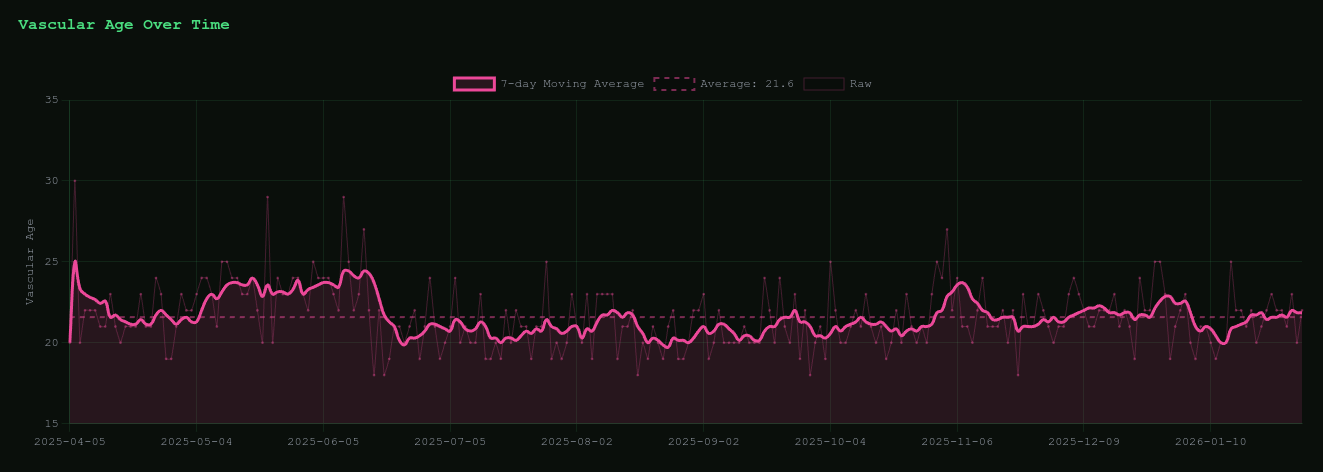This screenshot has width=1323, height=472.
Task: Select the 2025-10-04 x-axis date label
Action: click(x=830, y=440)
